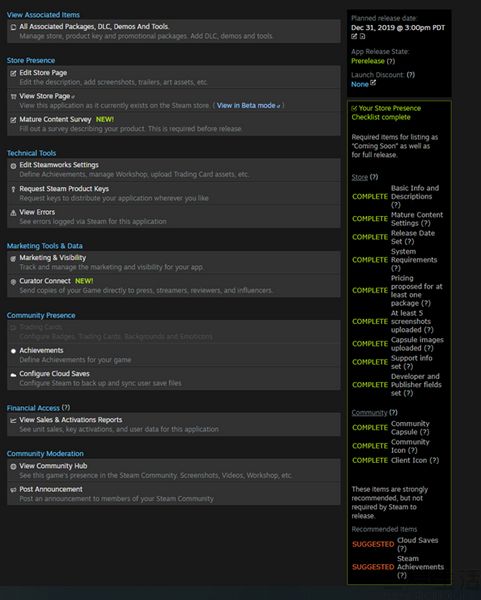Click the icon beside Marketing & Visibility
The image size is (481, 600).
point(13,258)
